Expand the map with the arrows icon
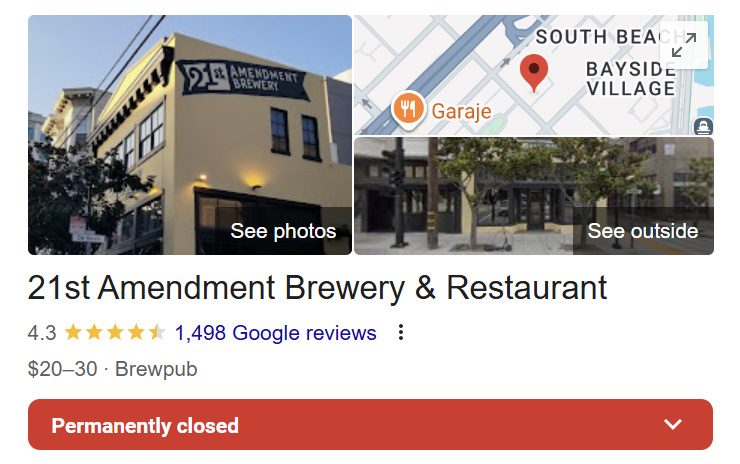This screenshot has width=740, height=464. coord(684,45)
